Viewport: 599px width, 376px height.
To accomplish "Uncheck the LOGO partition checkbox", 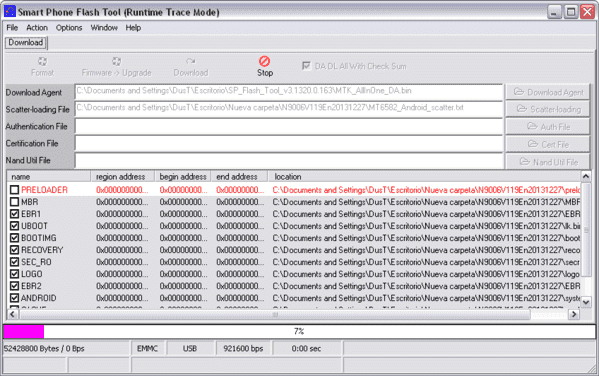I will [14, 274].
